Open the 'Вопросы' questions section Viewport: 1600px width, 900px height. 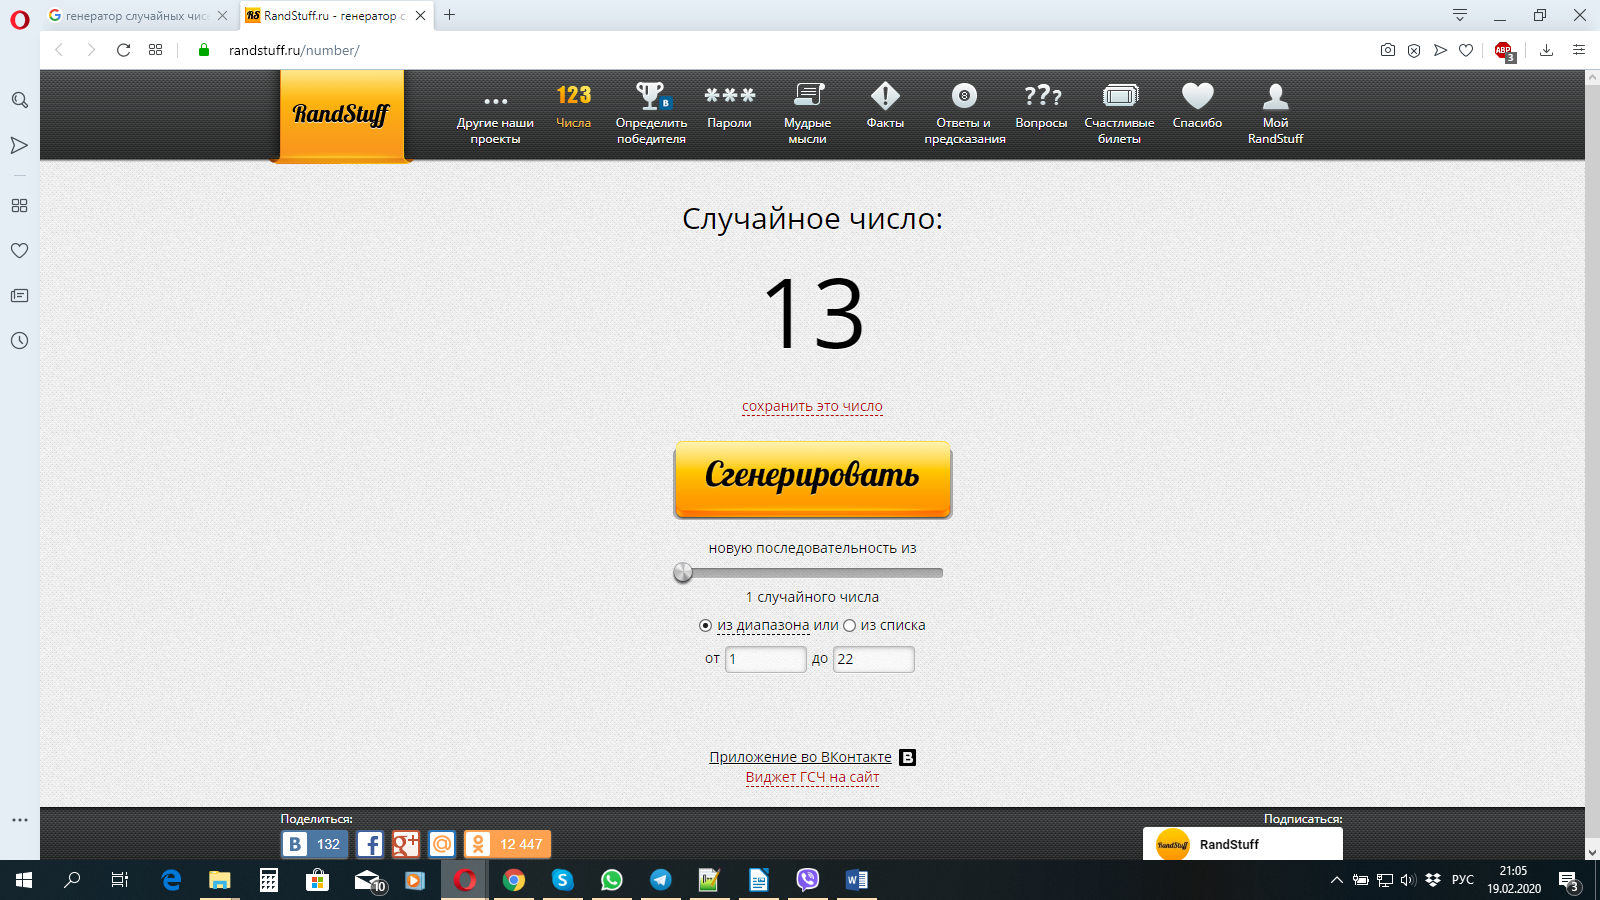coord(1041,107)
